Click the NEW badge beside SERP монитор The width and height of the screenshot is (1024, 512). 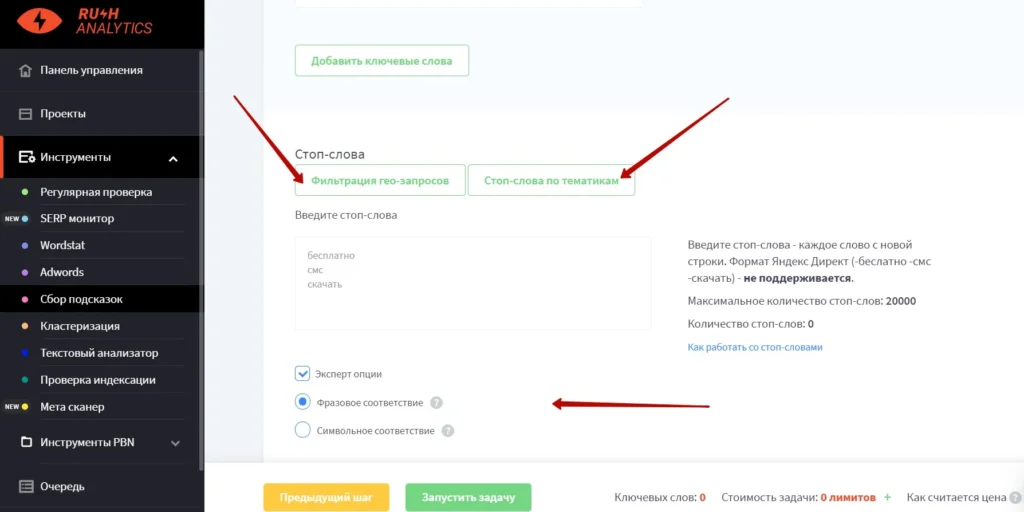point(12,219)
